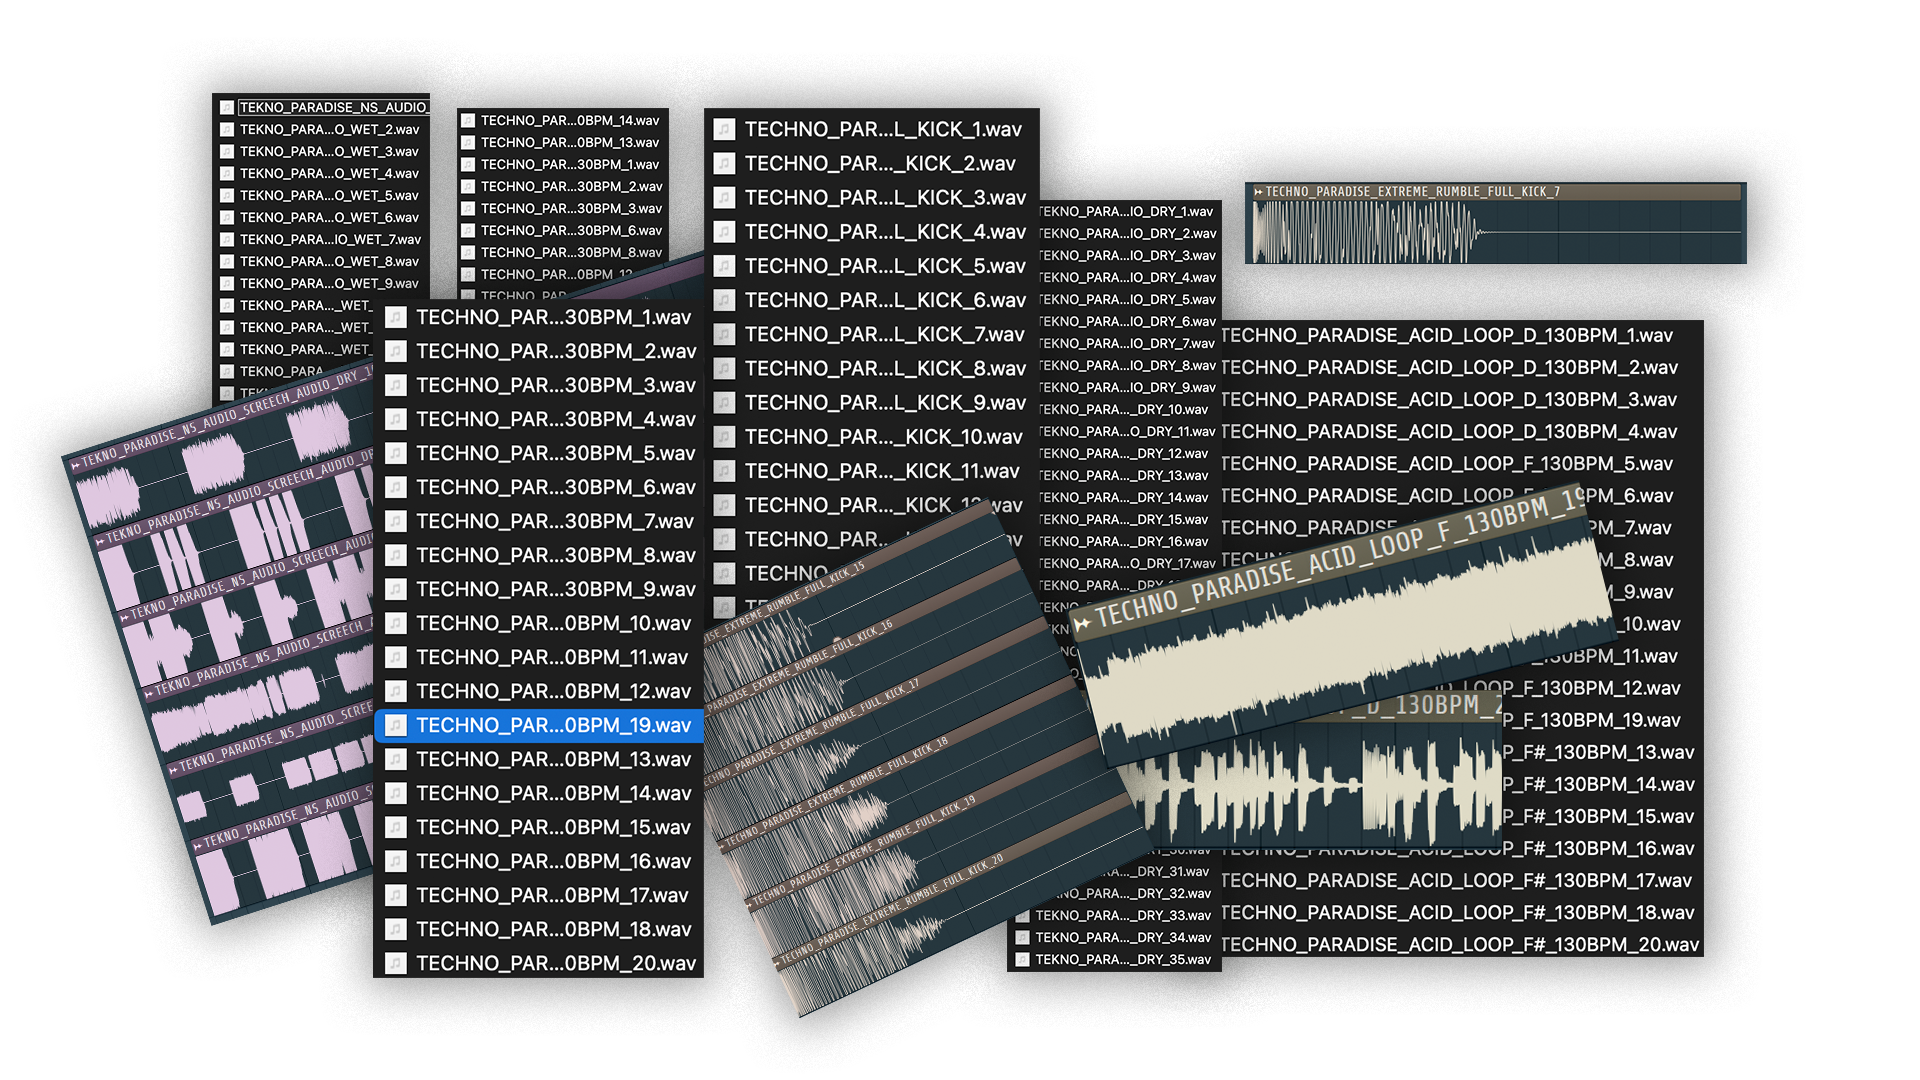1920x1080 pixels.
Task: Click the TEKNO_PARADISE_NS_AUDIO_ rename field
Action: pyautogui.click(x=333, y=108)
